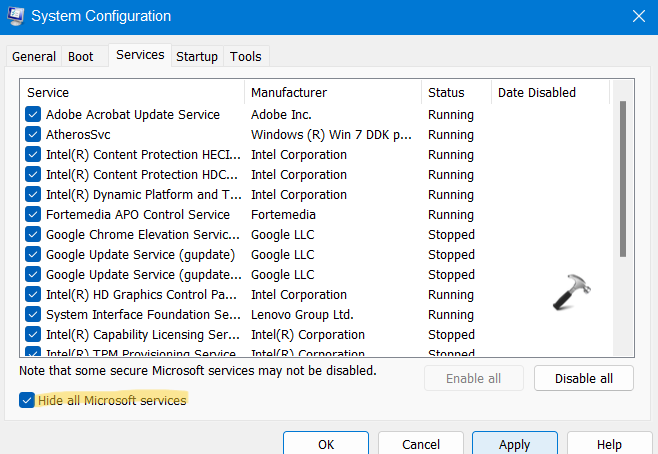
Task: Toggle System Interface Foundation Service checkbox
Action: 33,315
